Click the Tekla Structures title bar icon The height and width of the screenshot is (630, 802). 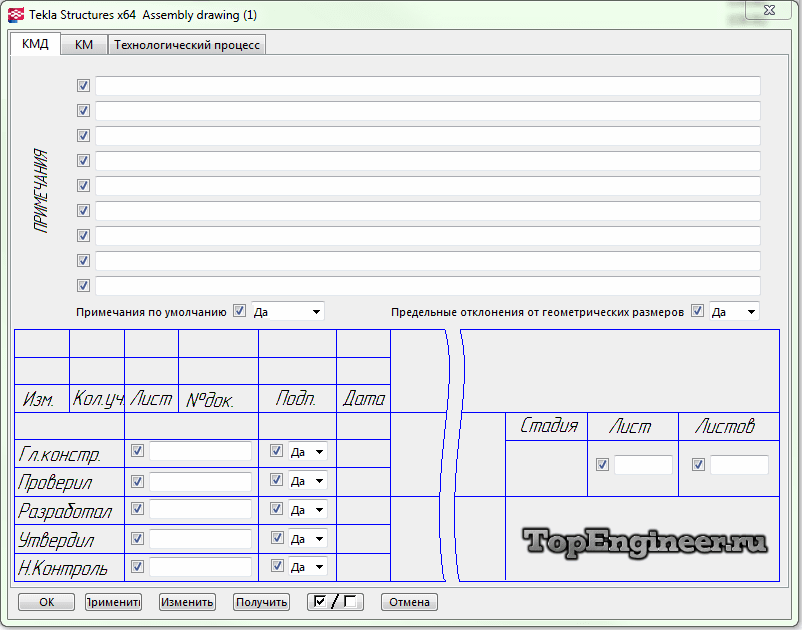tap(15, 15)
